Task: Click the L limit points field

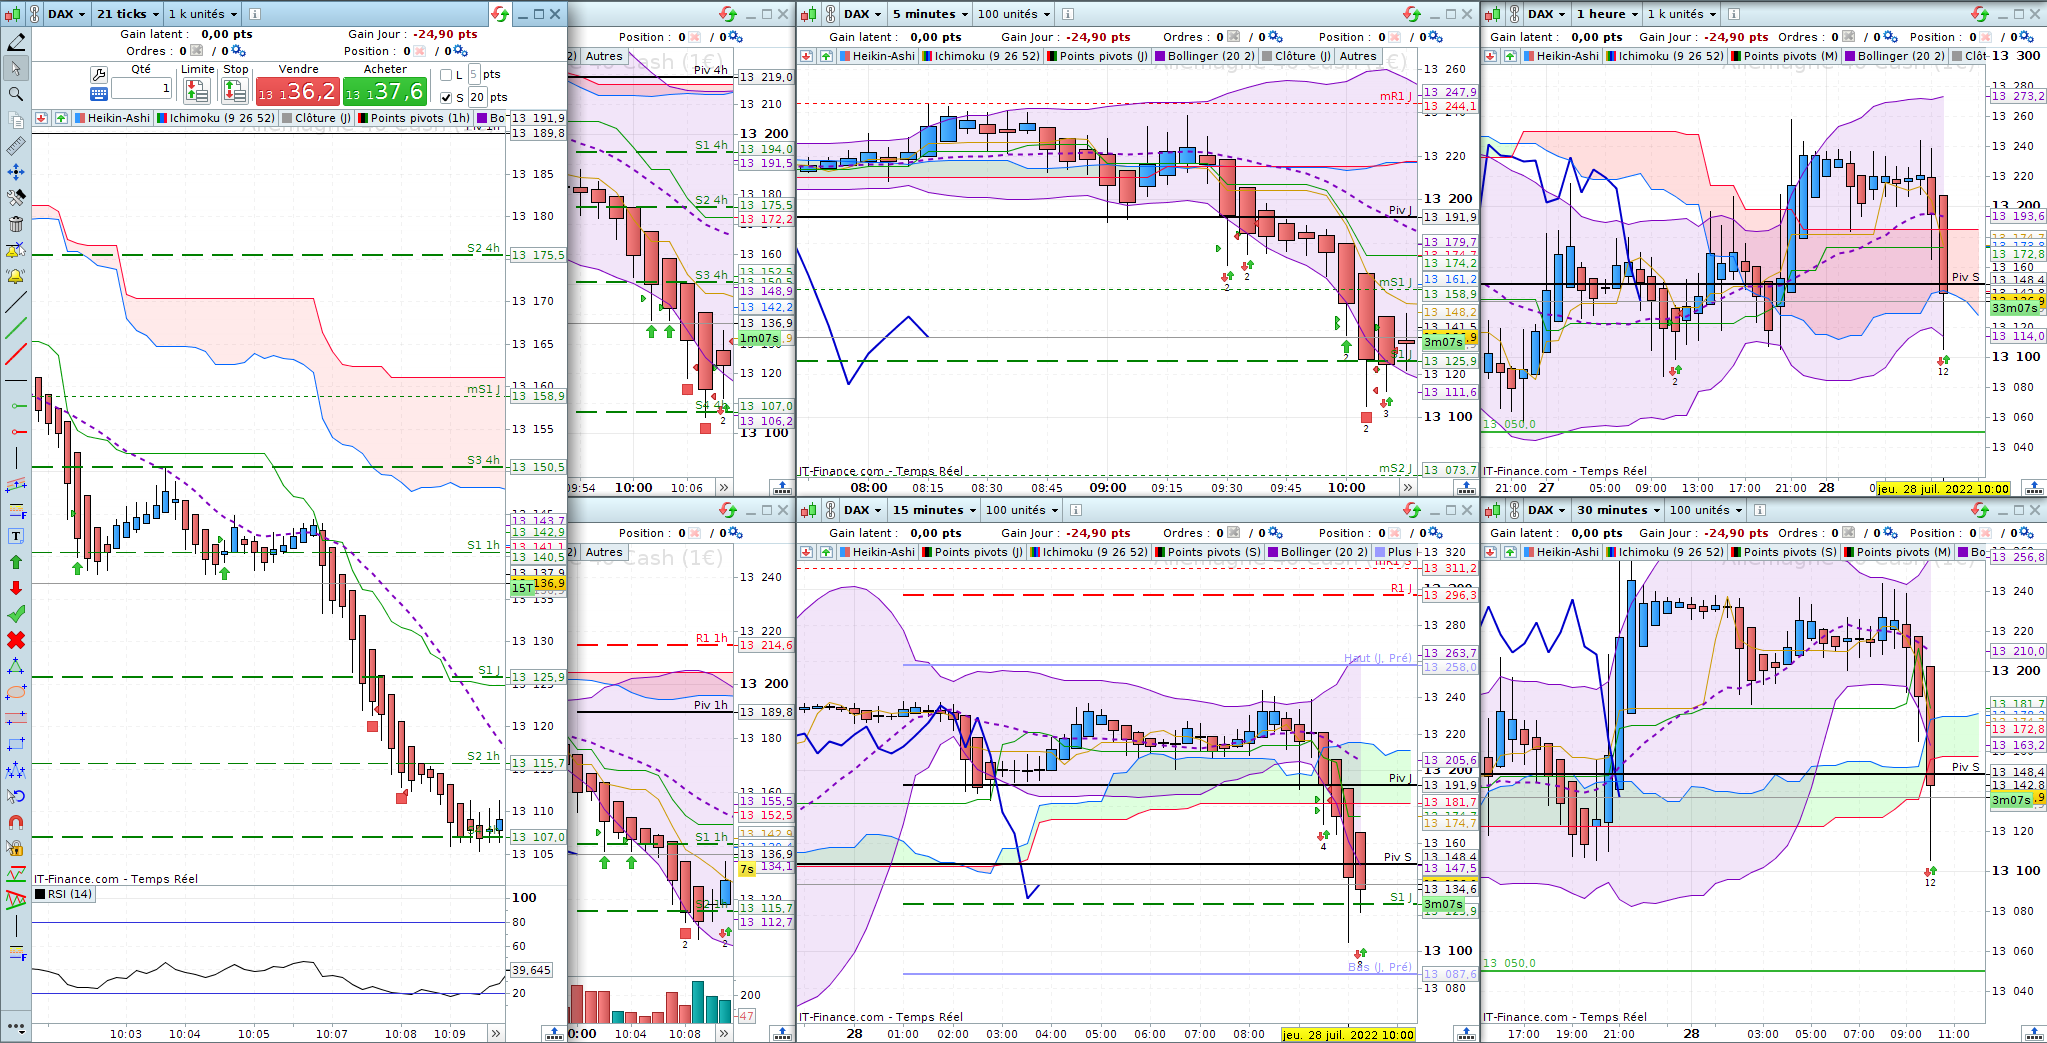Action: tap(474, 75)
